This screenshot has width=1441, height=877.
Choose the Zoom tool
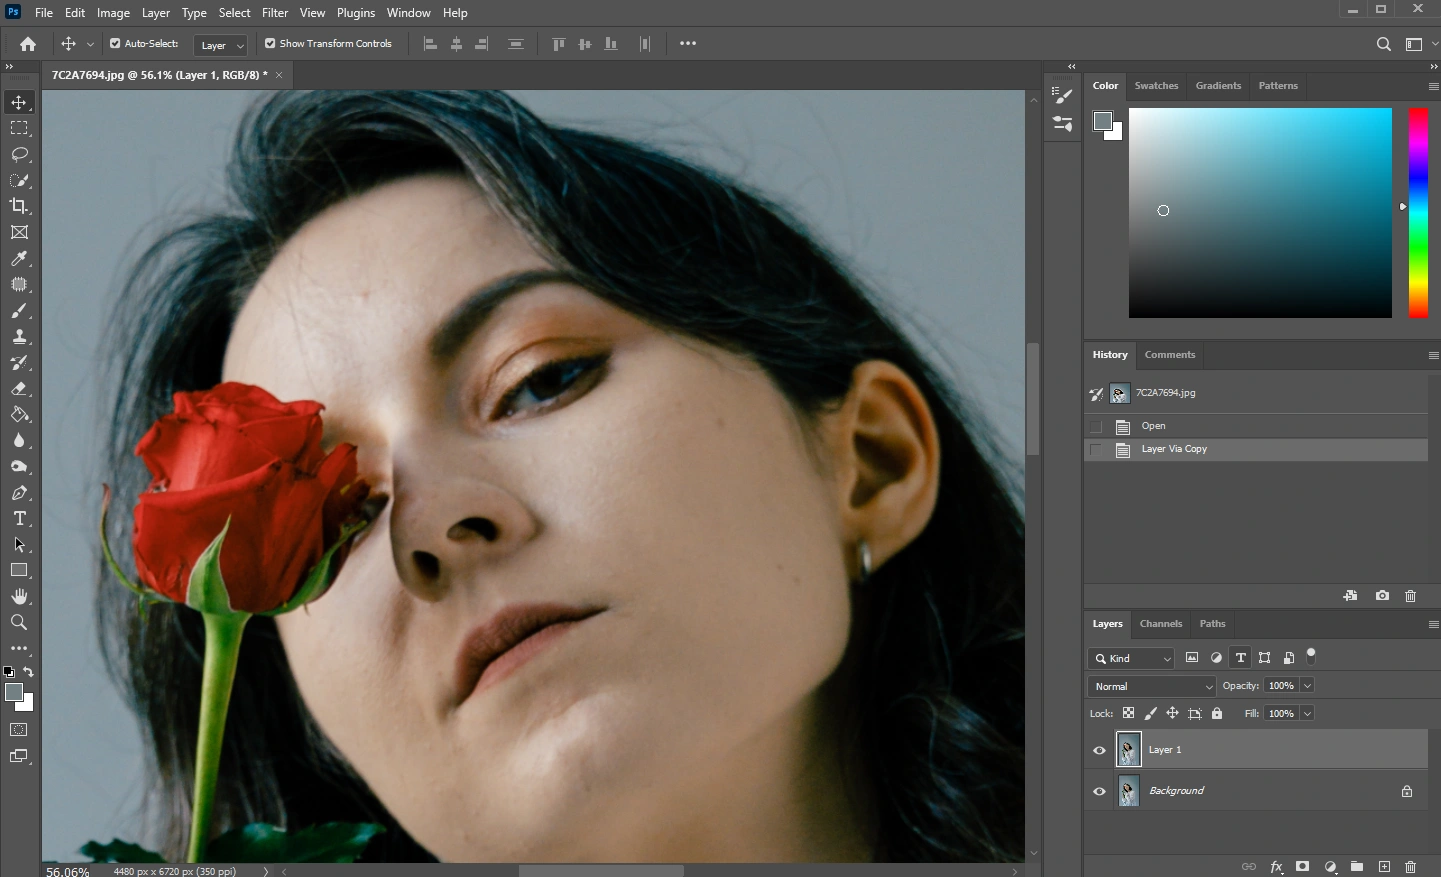19,622
